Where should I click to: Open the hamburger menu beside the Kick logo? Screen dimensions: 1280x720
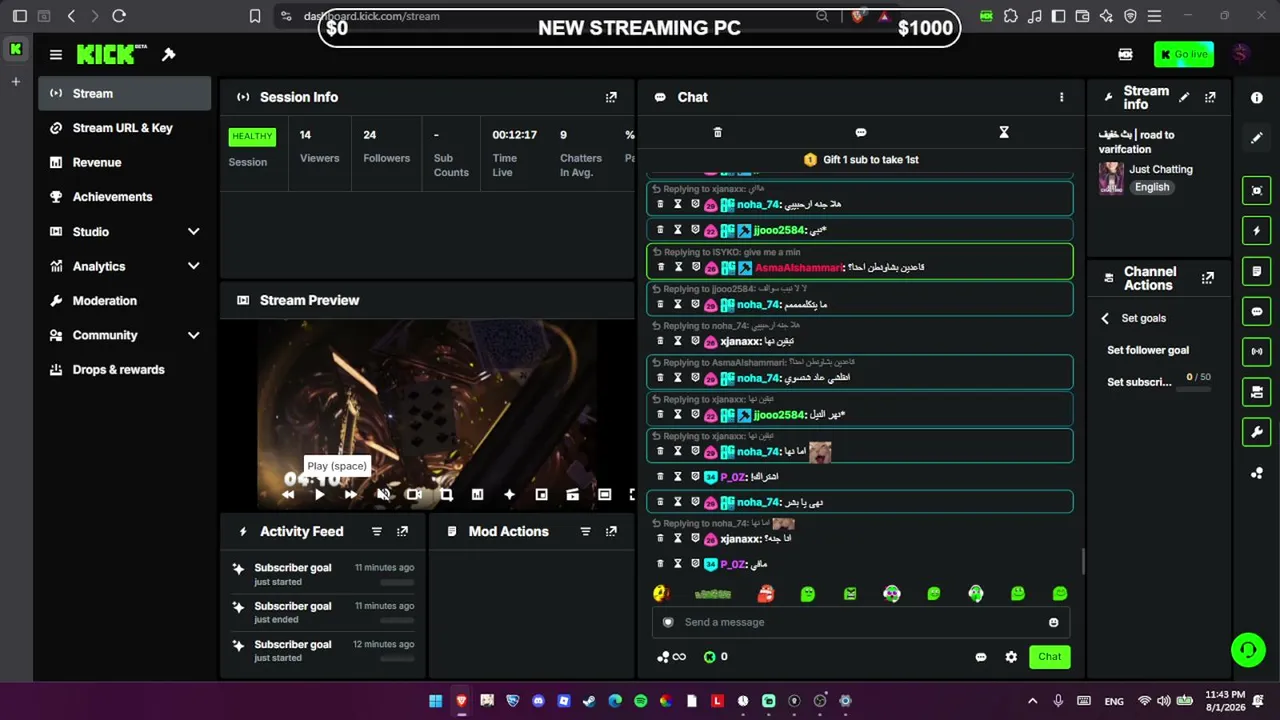56,55
